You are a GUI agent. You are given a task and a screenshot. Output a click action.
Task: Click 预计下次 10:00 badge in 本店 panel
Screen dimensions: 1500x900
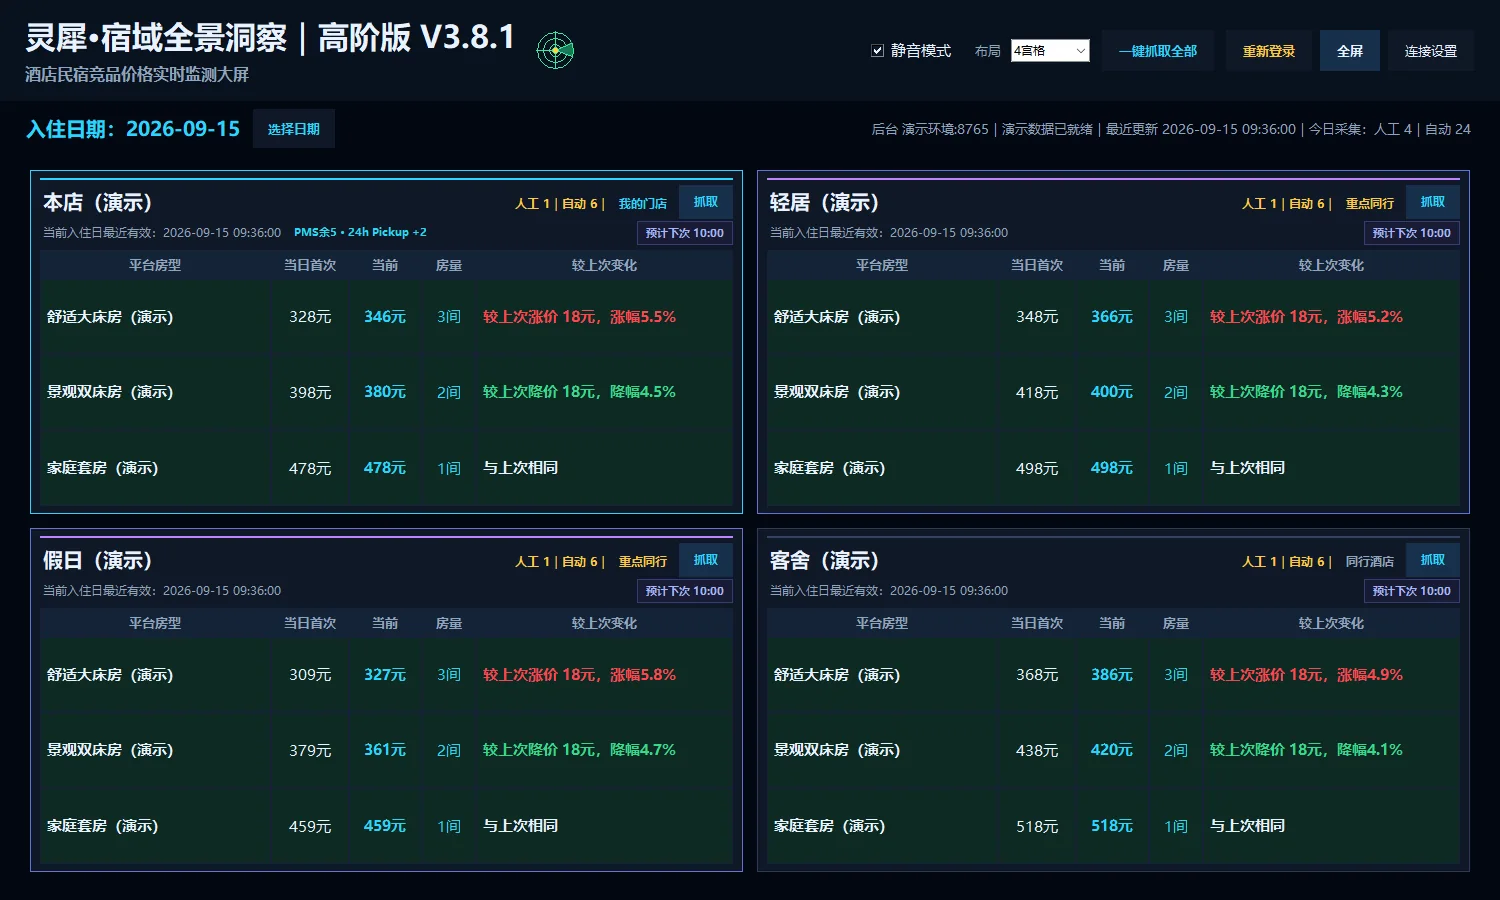[685, 233]
